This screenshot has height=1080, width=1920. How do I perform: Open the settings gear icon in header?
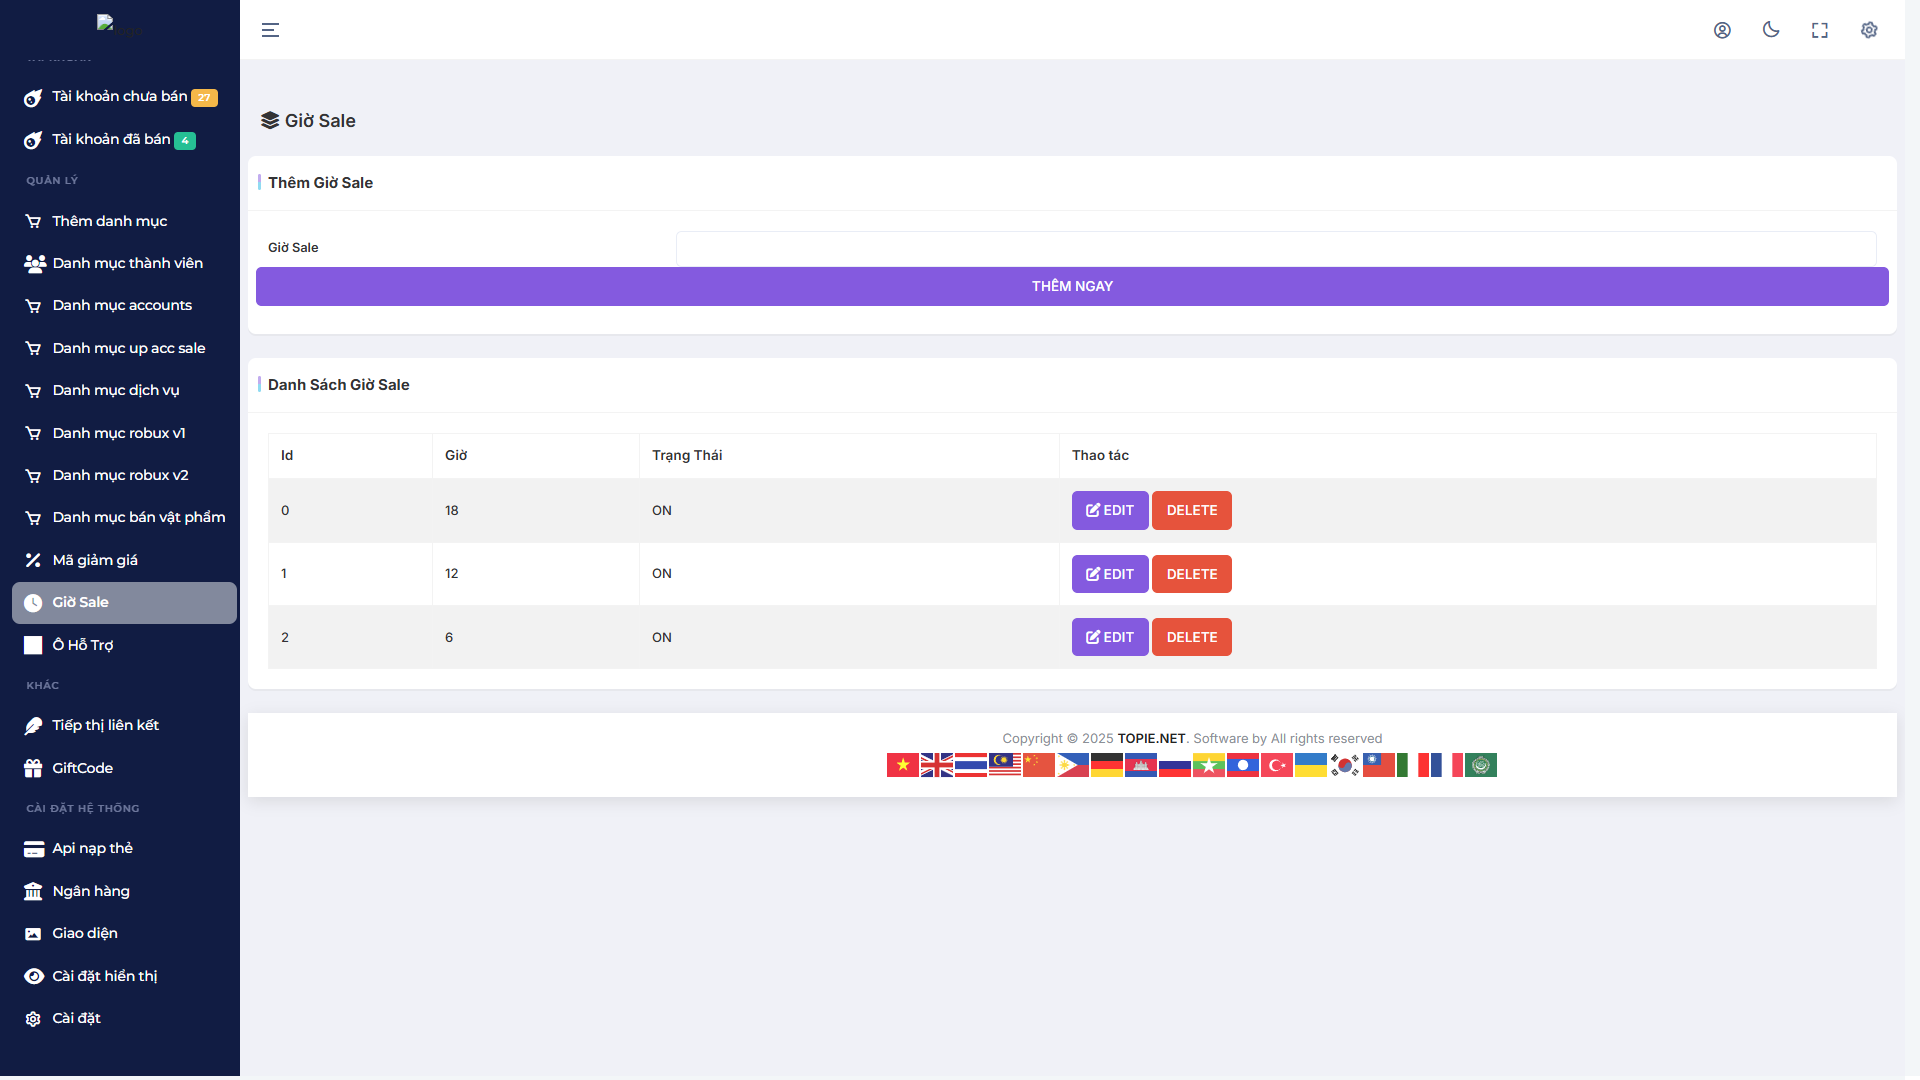(1869, 30)
